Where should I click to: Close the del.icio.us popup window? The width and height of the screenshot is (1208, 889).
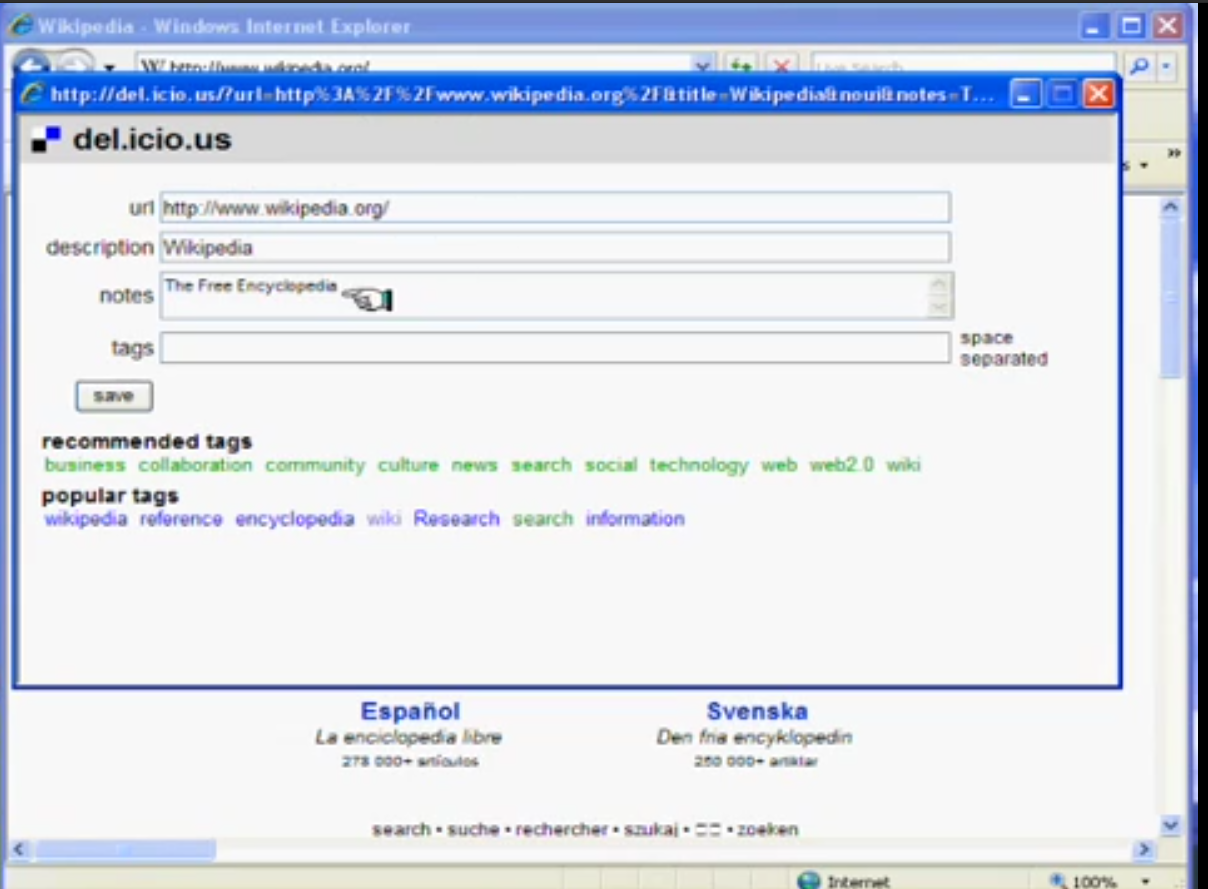point(1099,94)
